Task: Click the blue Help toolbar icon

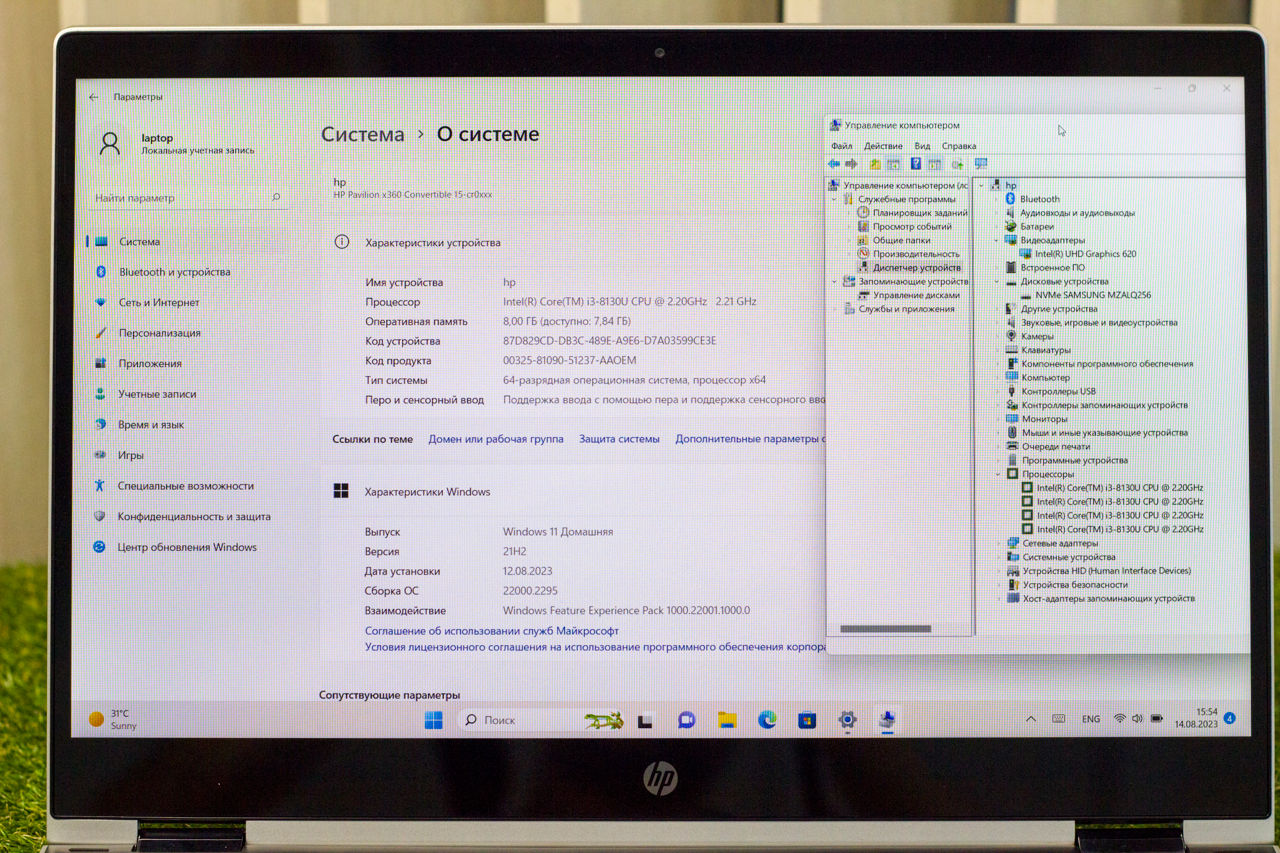Action: click(x=915, y=164)
